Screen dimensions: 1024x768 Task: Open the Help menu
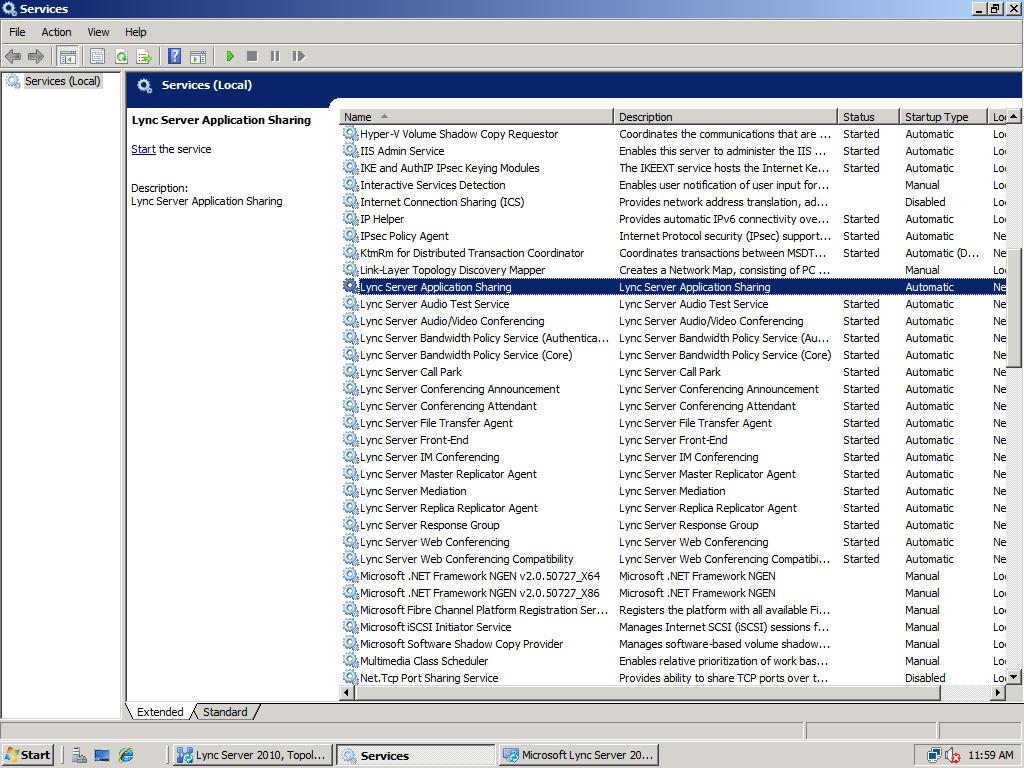136,32
